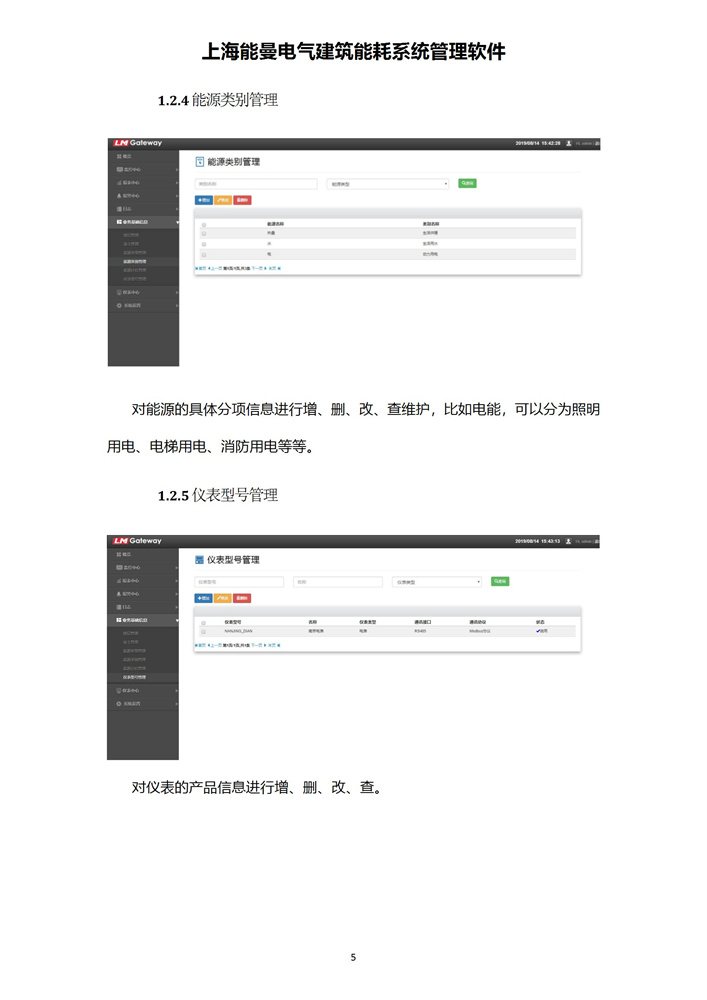Click the user avatar icon in the meter model screenshot header
The width and height of the screenshot is (707, 1000).
[568, 540]
